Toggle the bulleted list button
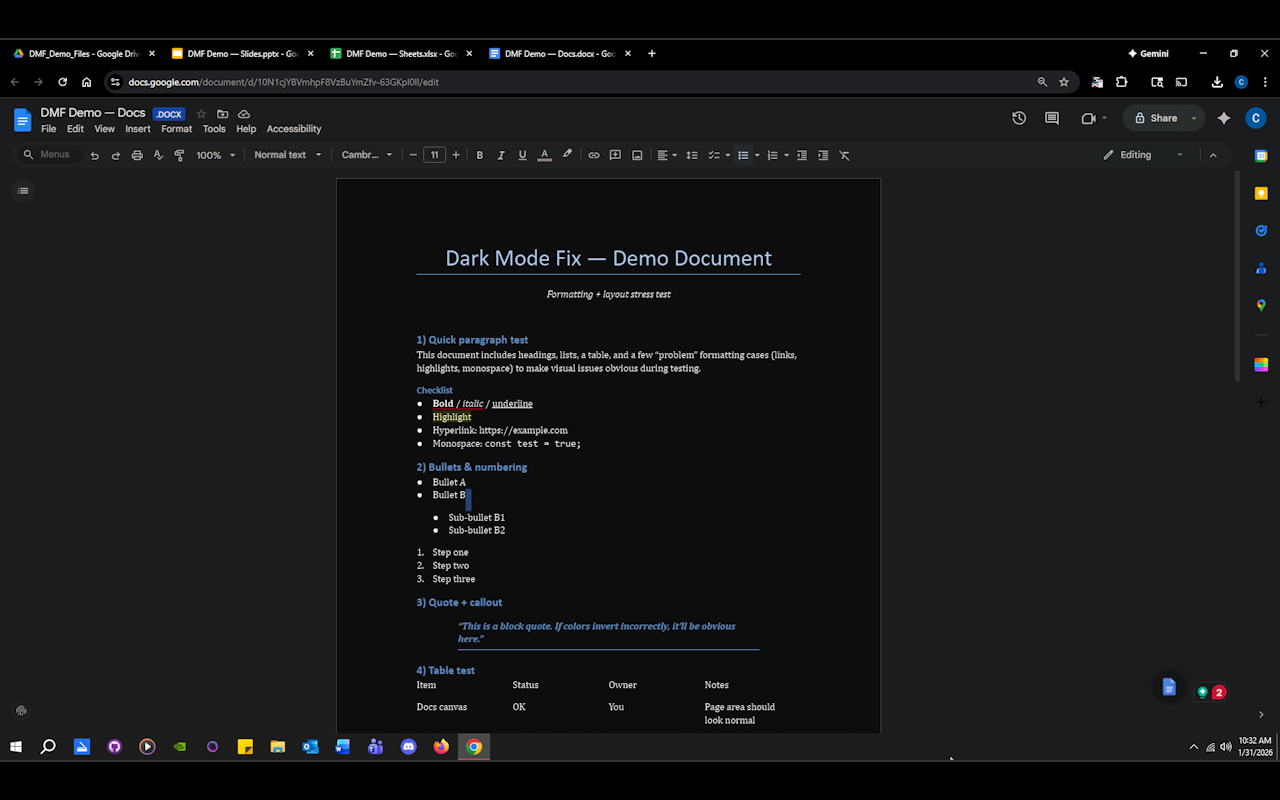This screenshot has width=1280, height=800. [743, 155]
